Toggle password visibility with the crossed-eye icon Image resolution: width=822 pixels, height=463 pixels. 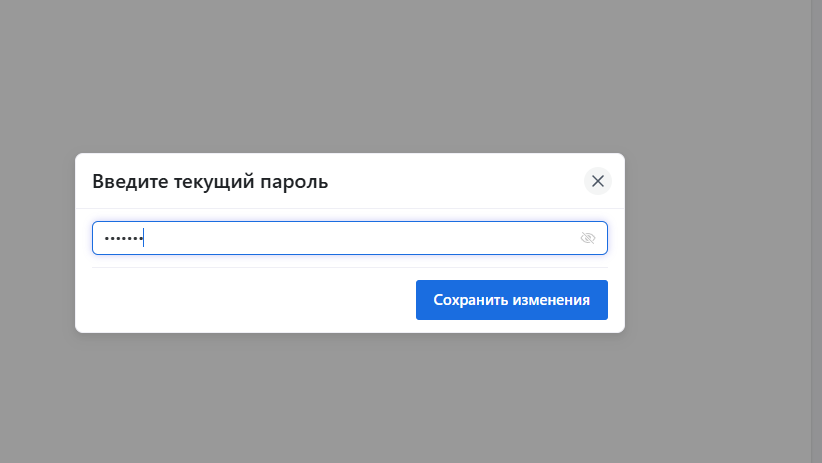pyautogui.click(x=588, y=238)
